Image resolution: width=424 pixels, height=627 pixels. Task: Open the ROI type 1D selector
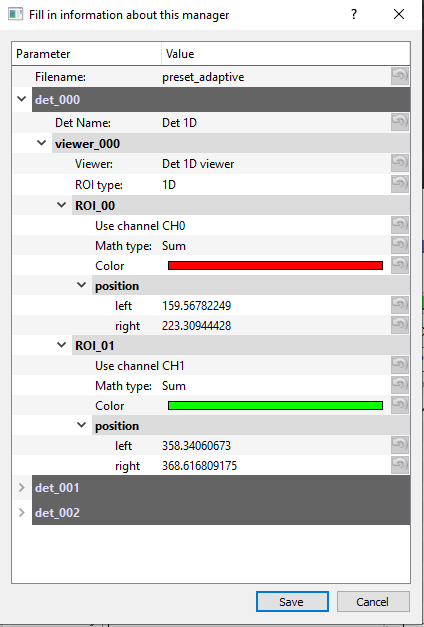click(169, 185)
